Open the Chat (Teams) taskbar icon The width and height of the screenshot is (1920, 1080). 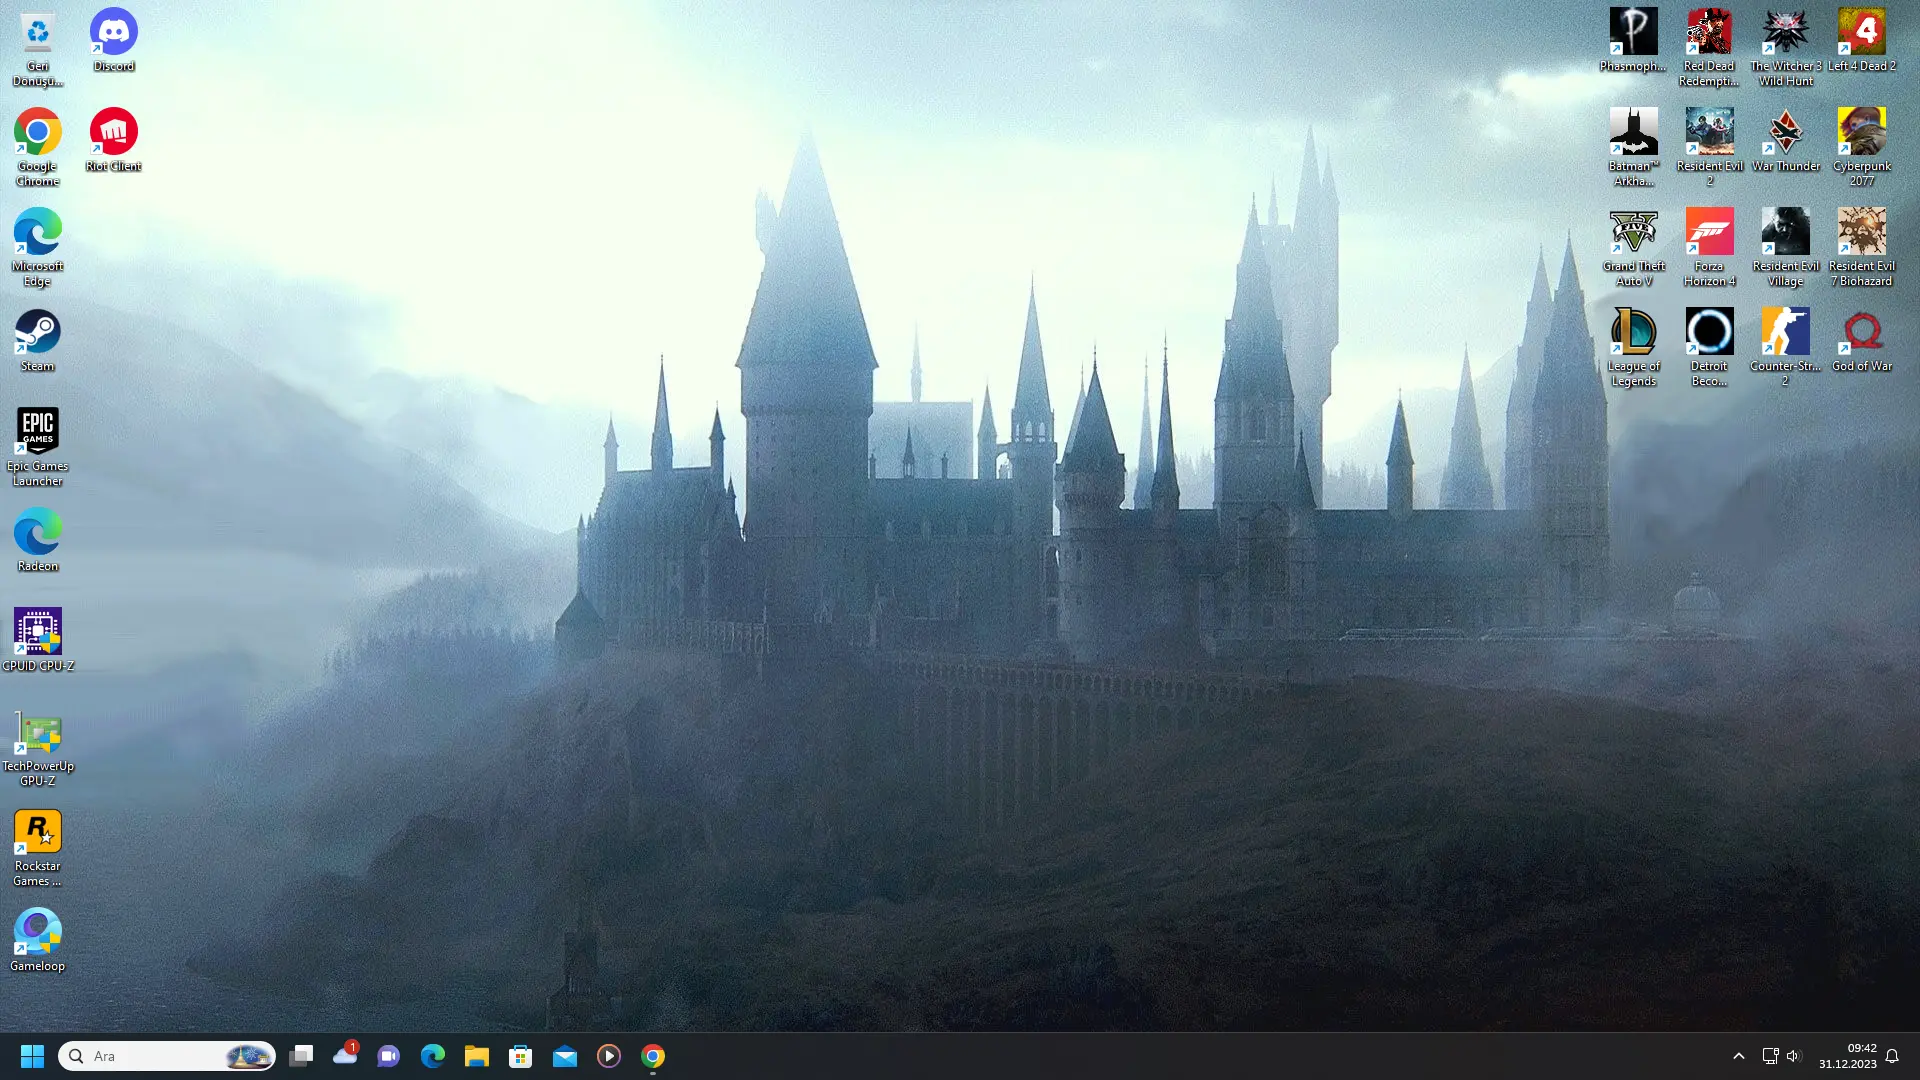click(x=389, y=1056)
